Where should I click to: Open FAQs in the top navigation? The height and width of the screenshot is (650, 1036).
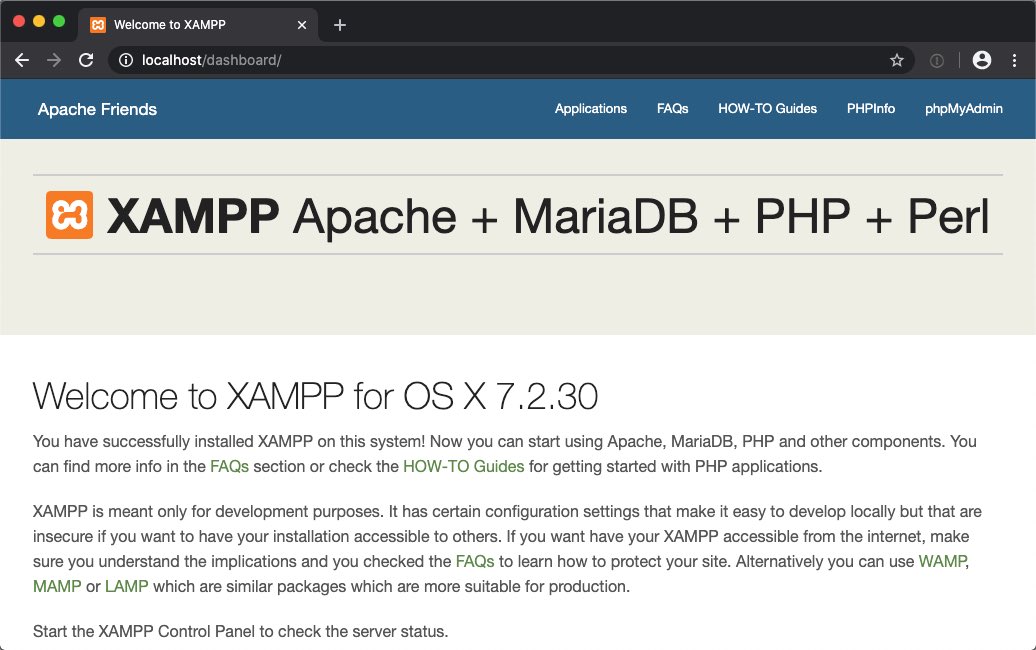[x=673, y=109]
